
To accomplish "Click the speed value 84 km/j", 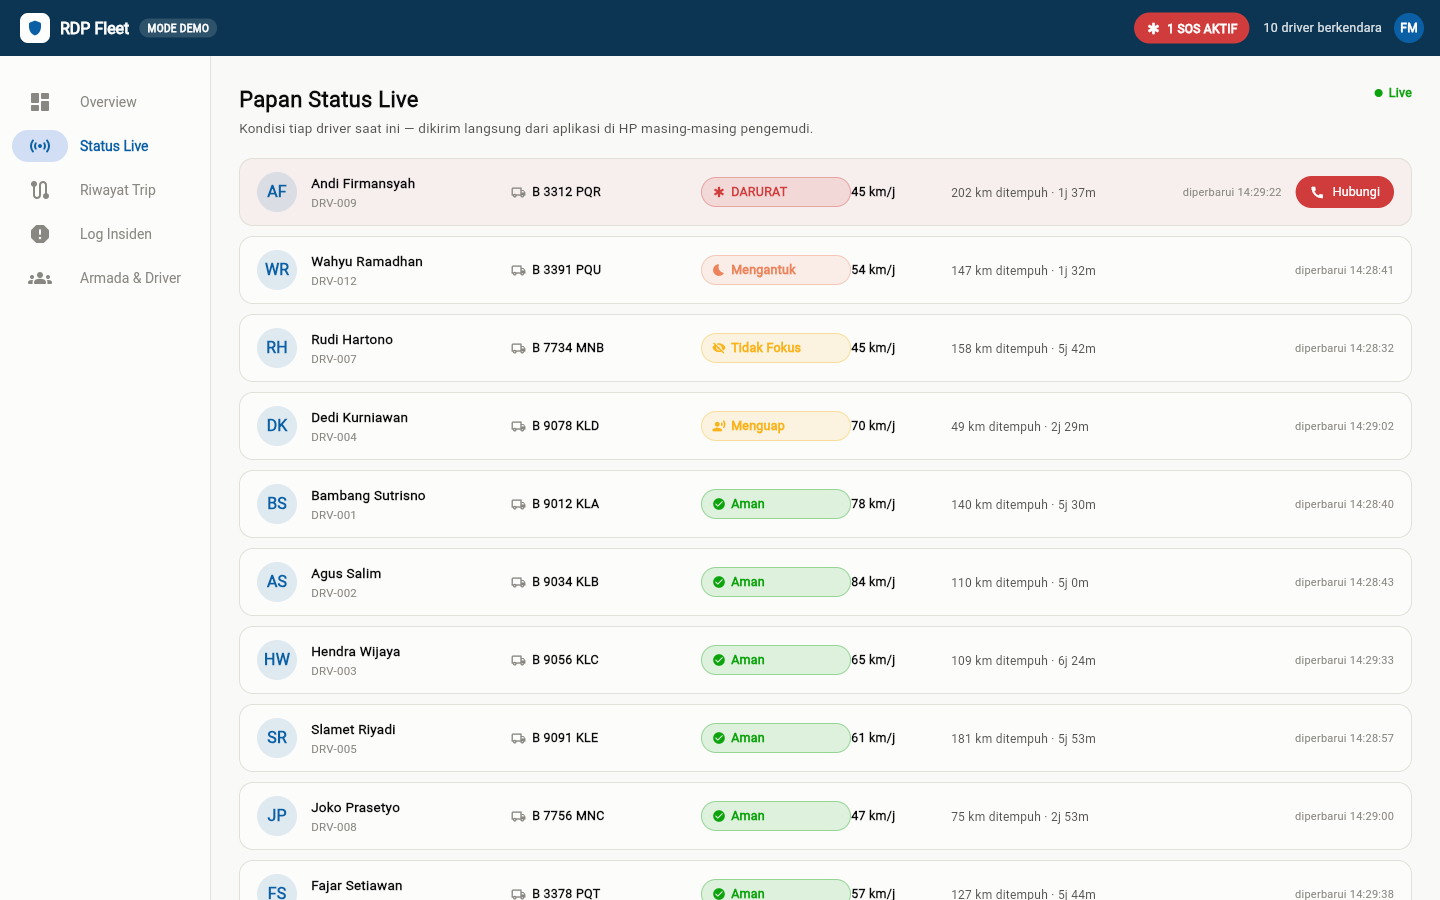I will tap(873, 582).
